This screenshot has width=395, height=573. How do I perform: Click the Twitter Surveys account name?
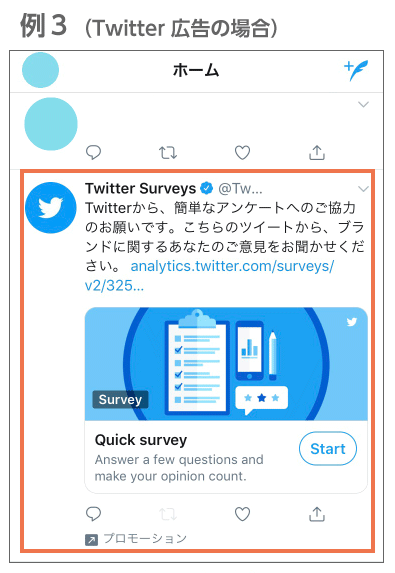click(141, 189)
